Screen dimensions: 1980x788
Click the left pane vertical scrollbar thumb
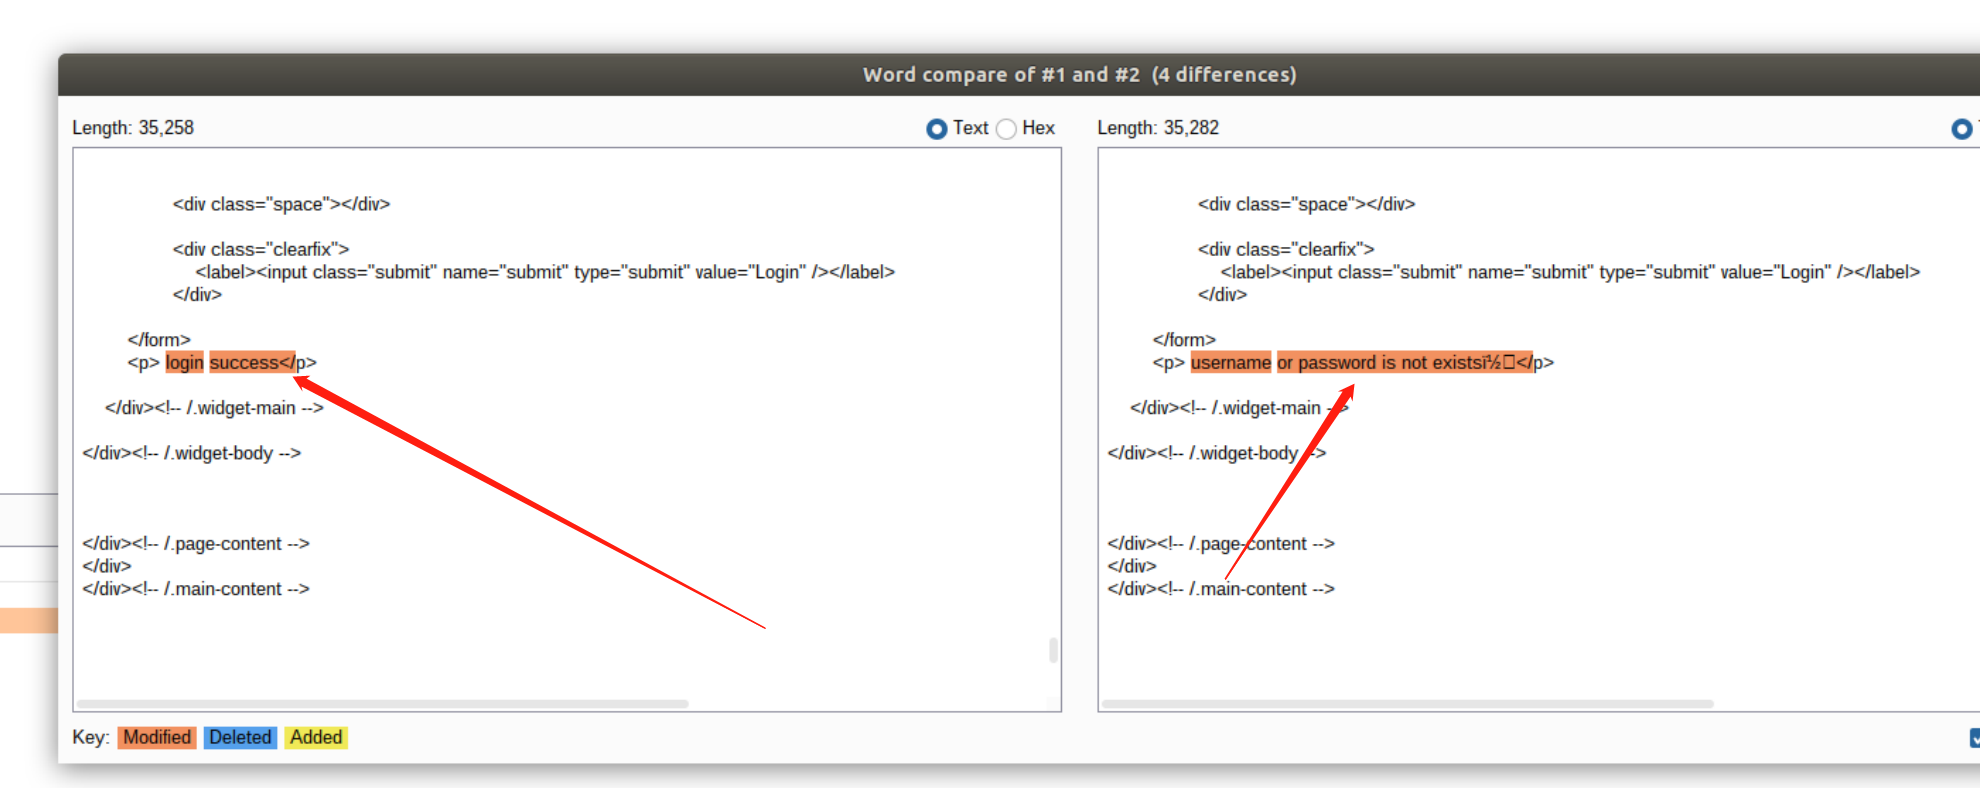[x=1053, y=650]
